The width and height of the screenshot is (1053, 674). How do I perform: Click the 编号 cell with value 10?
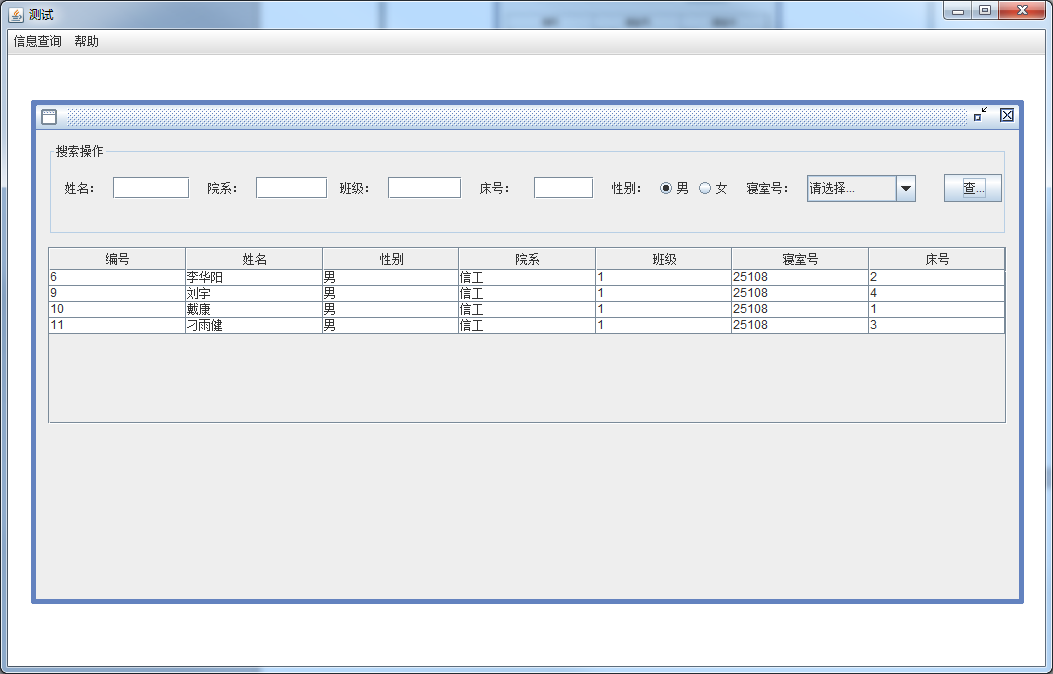coord(117,309)
